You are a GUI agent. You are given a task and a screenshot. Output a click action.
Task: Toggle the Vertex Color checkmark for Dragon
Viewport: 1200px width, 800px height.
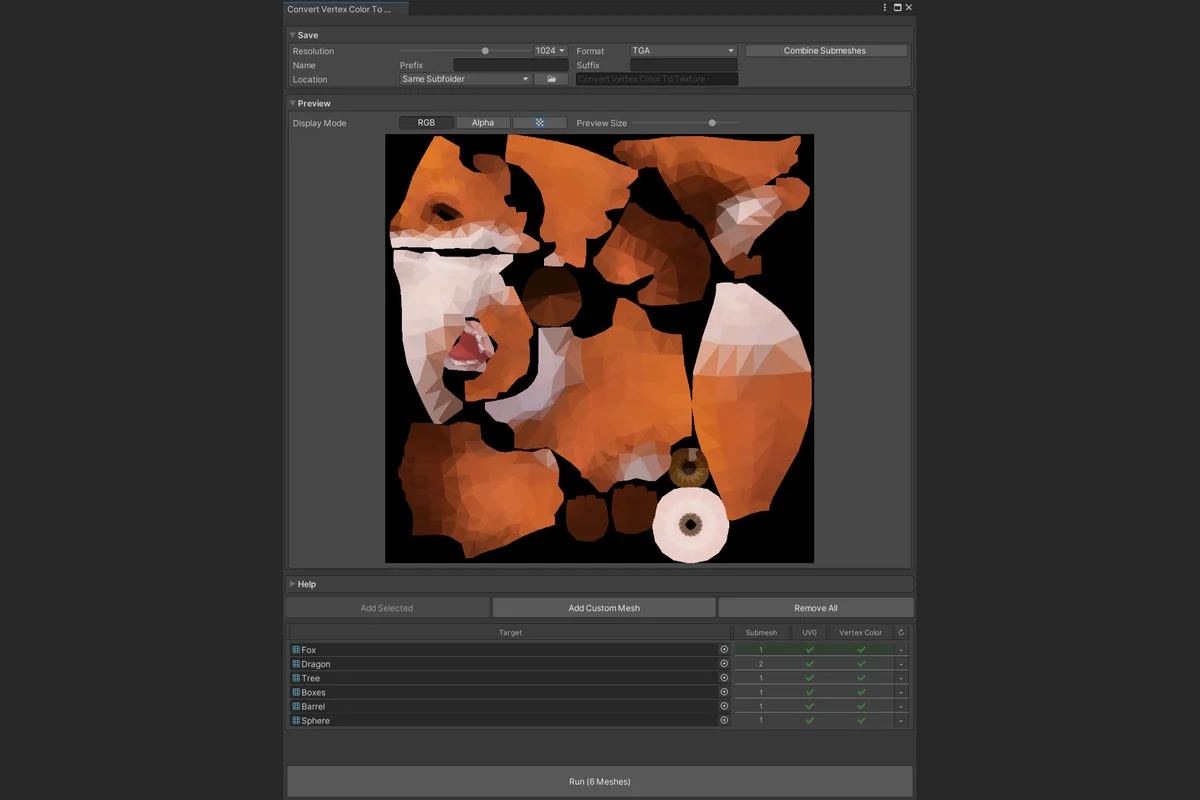(x=860, y=663)
